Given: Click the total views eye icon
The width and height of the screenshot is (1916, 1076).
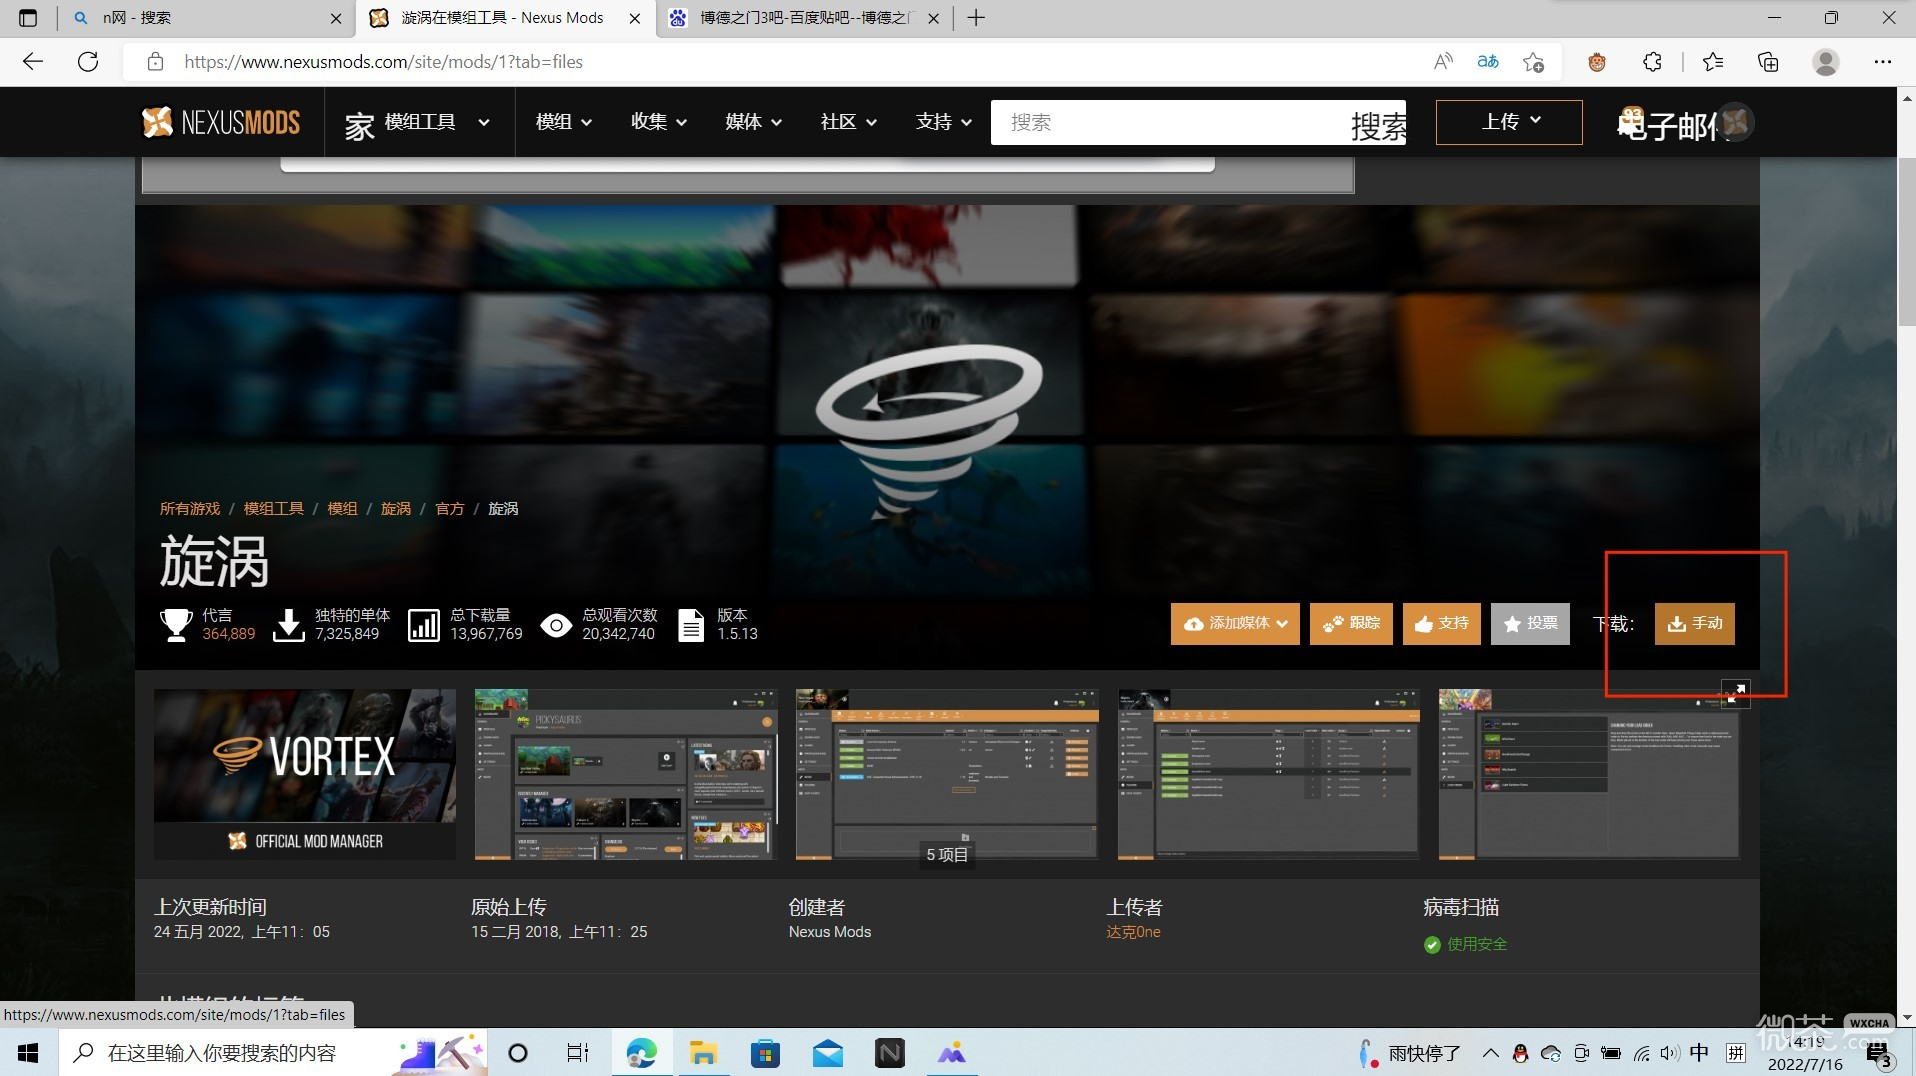Looking at the screenshot, I should coord(556,626).
